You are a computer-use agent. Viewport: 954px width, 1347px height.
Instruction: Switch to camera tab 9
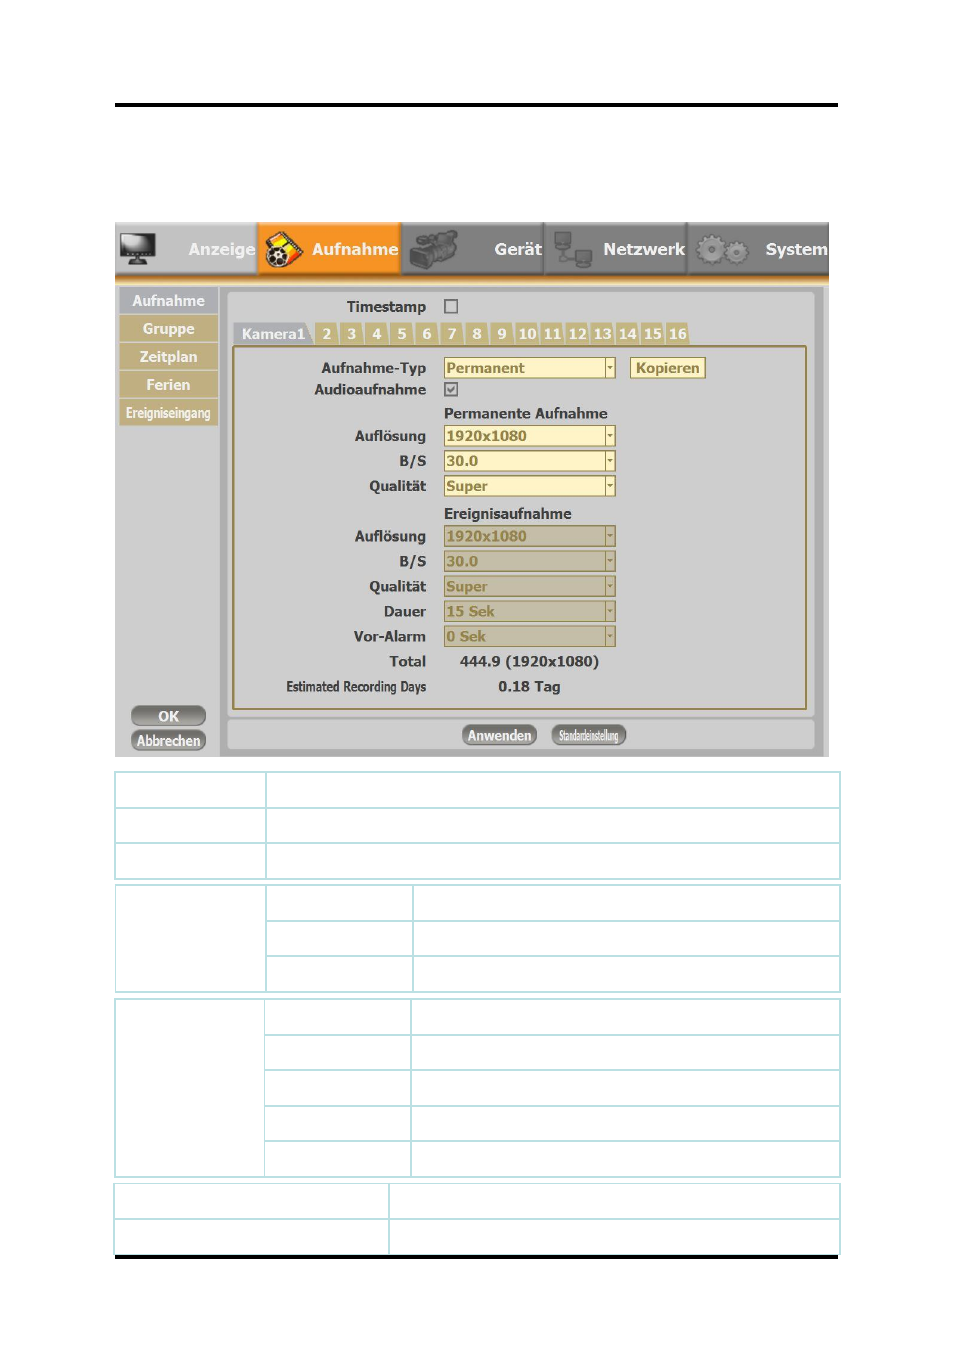coord(501,334)
